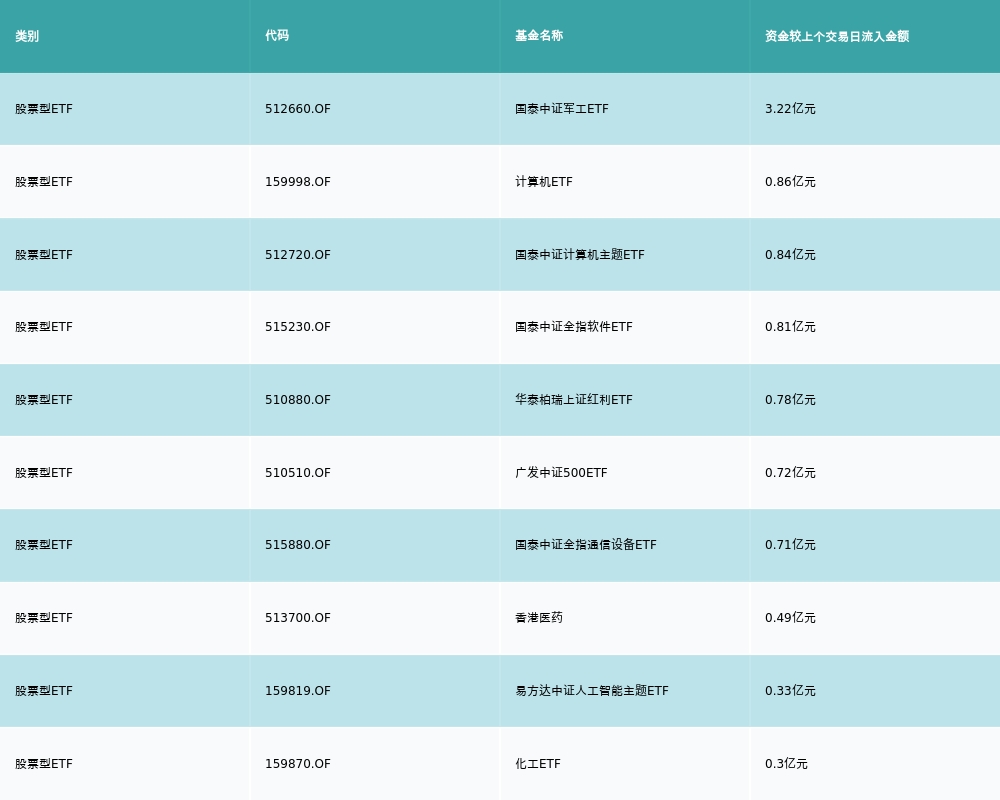Viewport: 1000px width, 800px height.
Task: Select code 159998.OF
Action: [298, 182]
